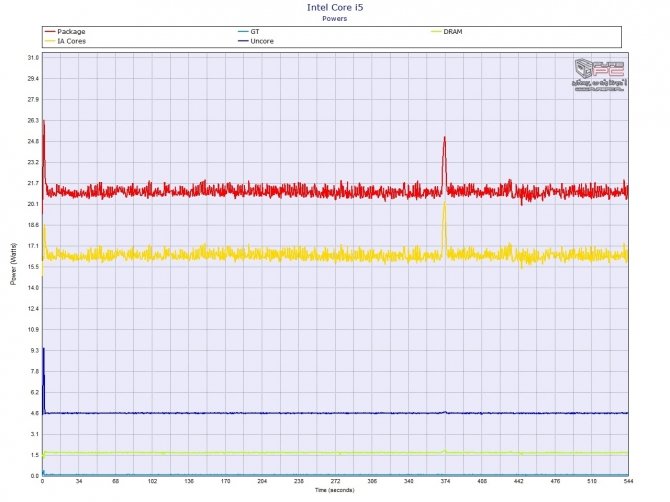This screenshot has height=502, width=670.
Task: Click the 9.3 y-axis label
Action: click(x=35, y=351)
